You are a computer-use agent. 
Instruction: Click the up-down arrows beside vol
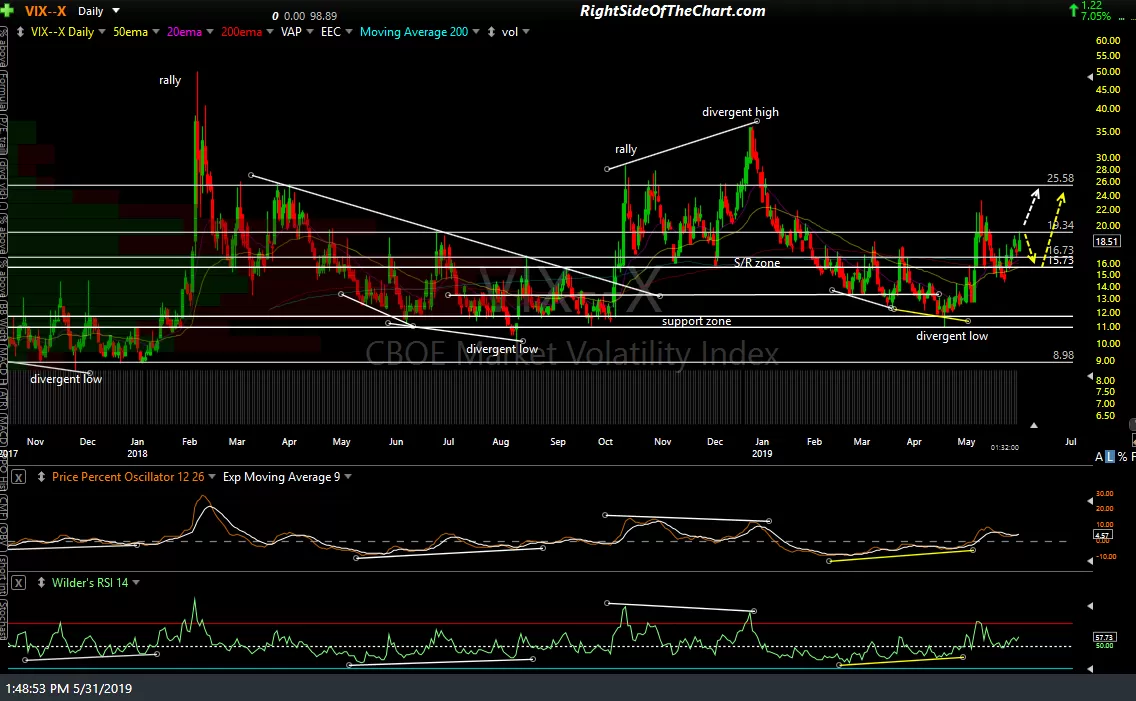[x=491, y=32]
